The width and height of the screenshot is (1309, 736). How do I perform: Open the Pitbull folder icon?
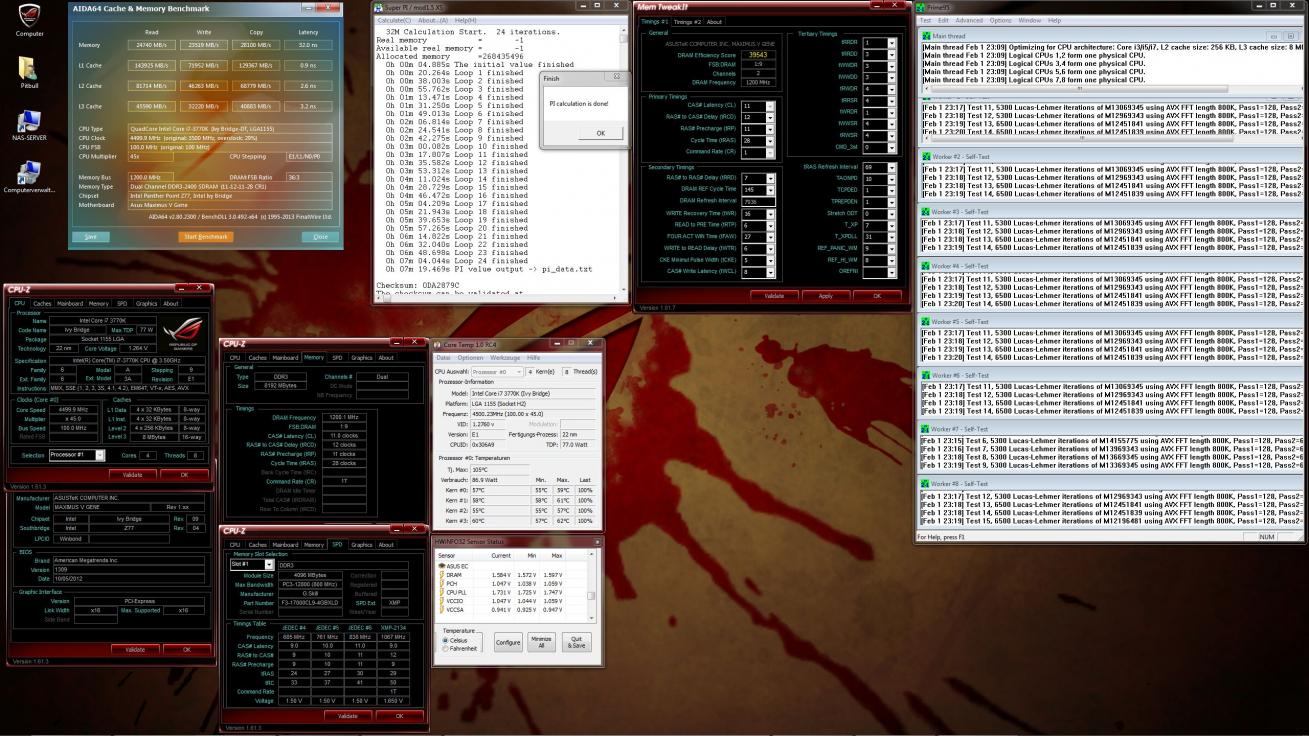point(30,71)
